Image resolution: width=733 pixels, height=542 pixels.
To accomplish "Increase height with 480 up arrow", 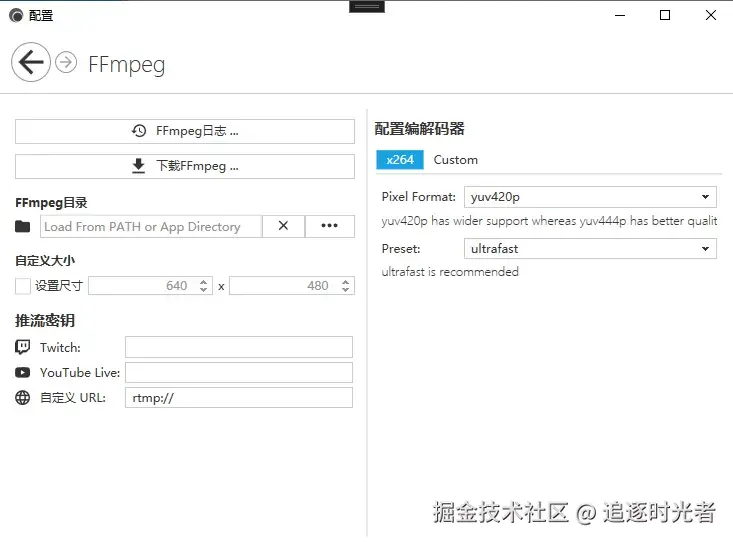I will [x=345, y=282].
